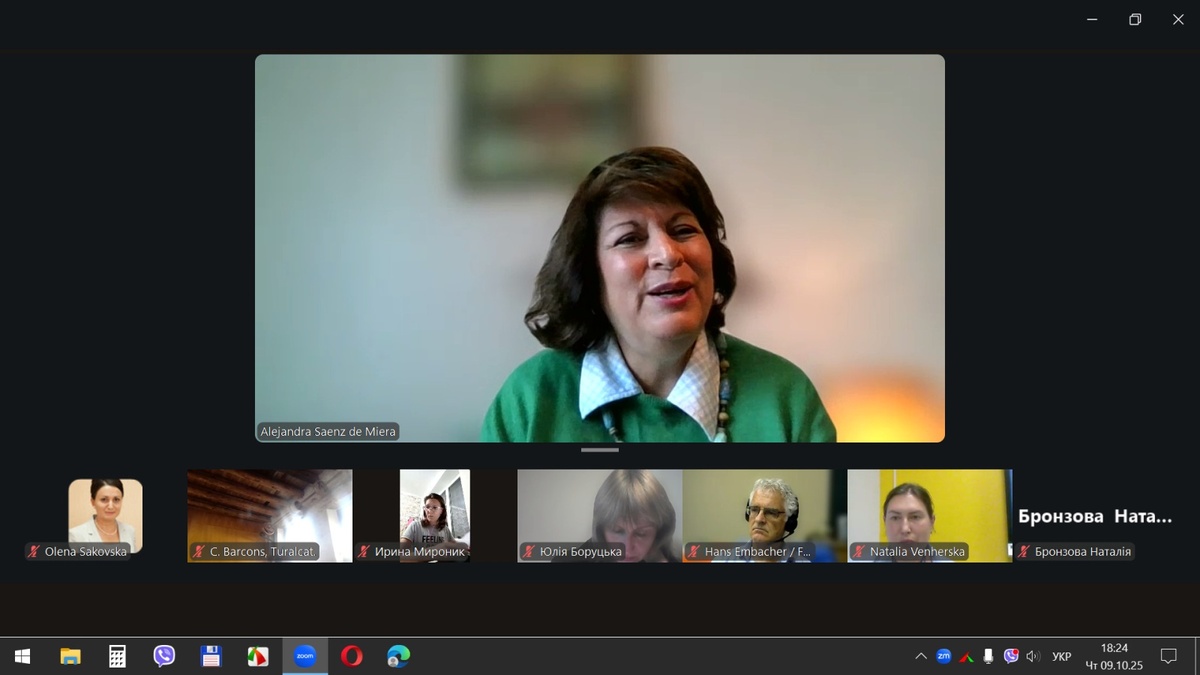Open the Windows notification center
Image resolution: width=1200 pixels, height=675 pixels.
click(x=1168, y=656)
